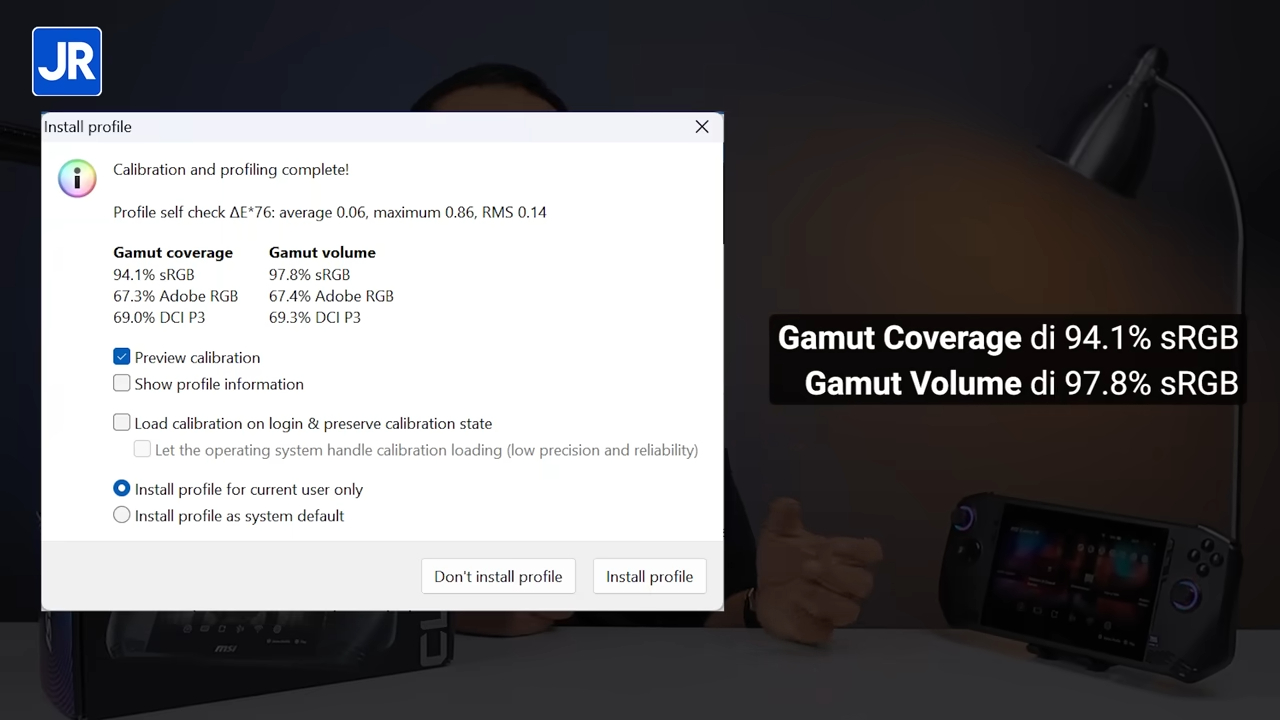
Task: Click the Profile self check result line
Action: tap(330, 212)
